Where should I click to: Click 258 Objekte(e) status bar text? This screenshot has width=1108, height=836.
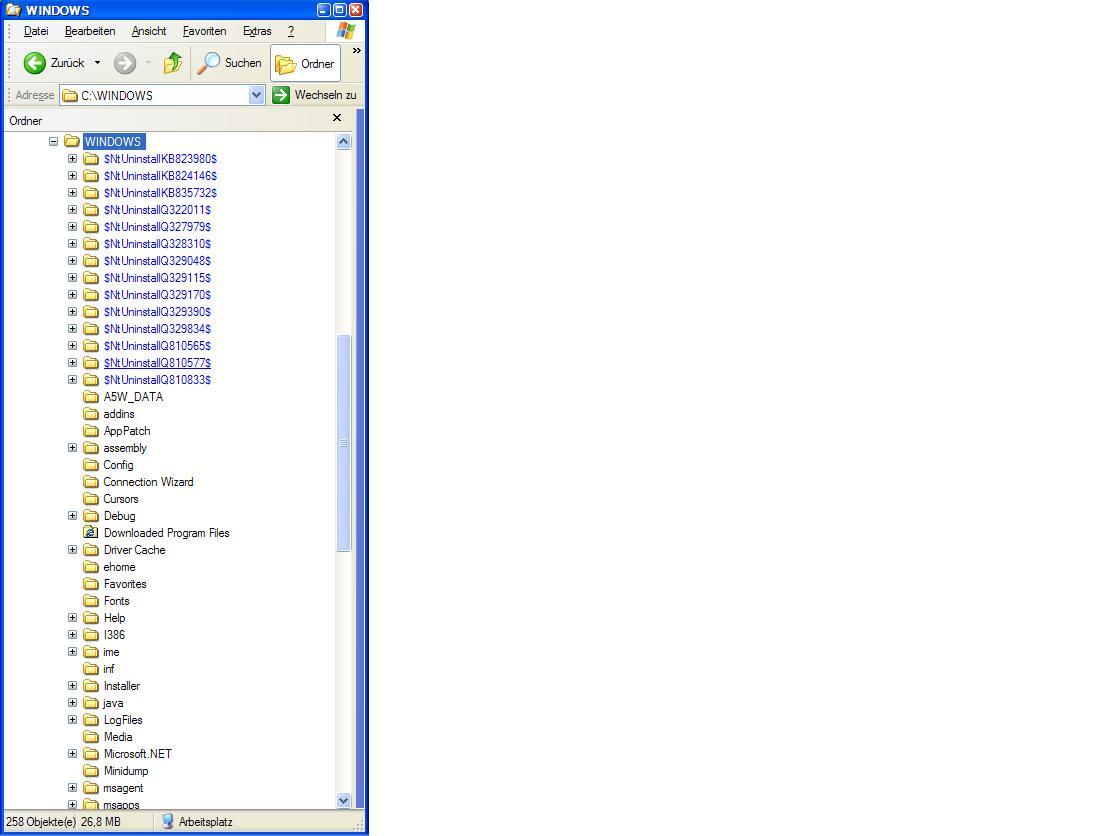(41, 822)
